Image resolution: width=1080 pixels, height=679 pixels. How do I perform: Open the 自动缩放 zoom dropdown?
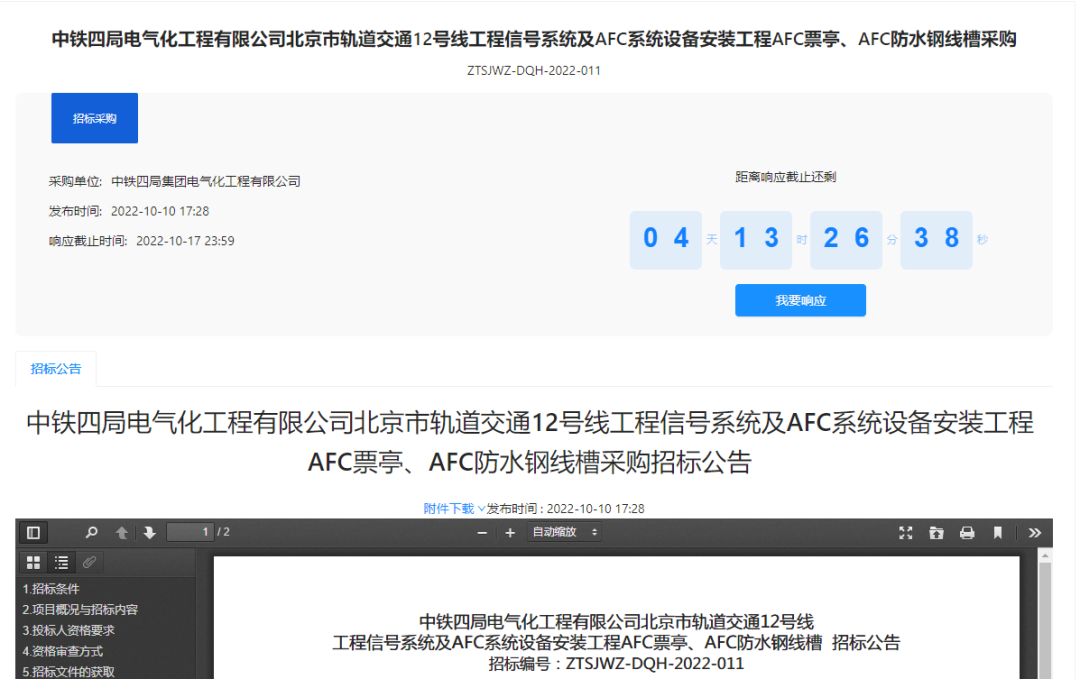click(564, 532)
